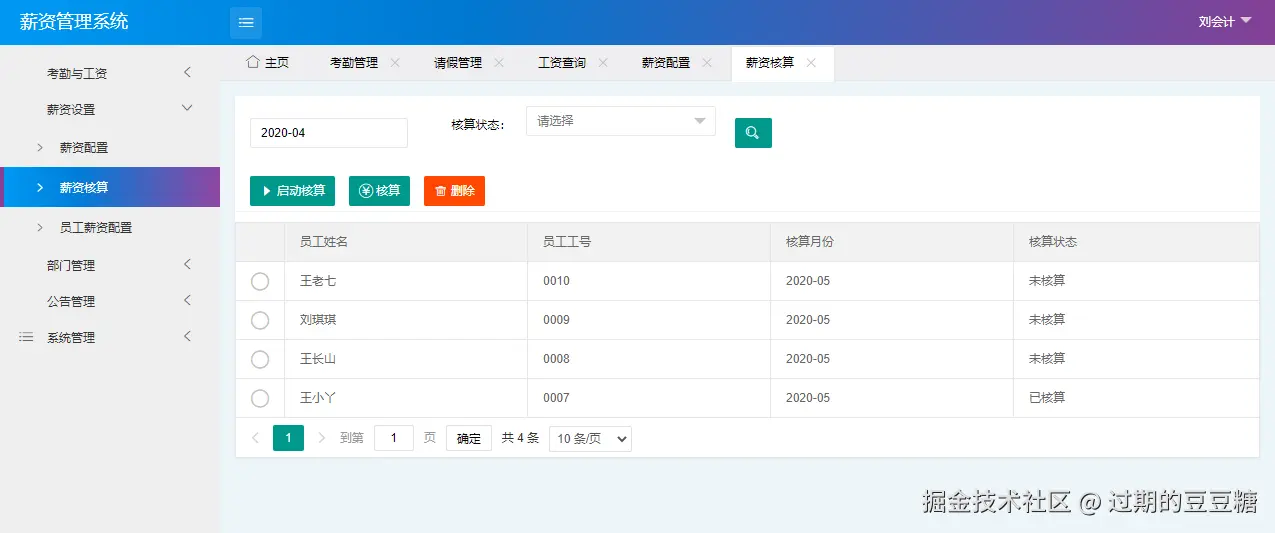The height and width of the screenshot is (533, 1275).
Task: Toggle the sidebar with the hamburger menu icon
Action: coord(246,22)
